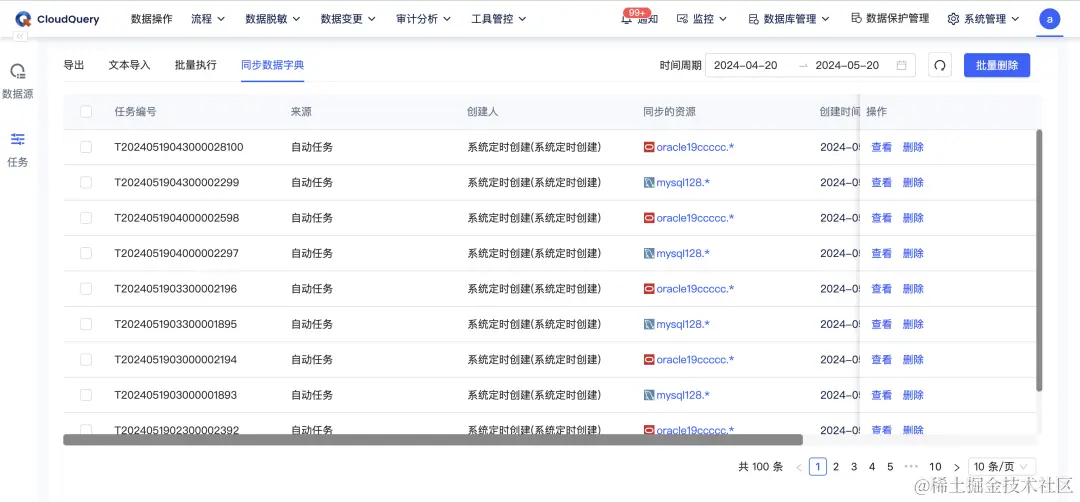Expand the 流程 dropdown menu

pos(208,19)
